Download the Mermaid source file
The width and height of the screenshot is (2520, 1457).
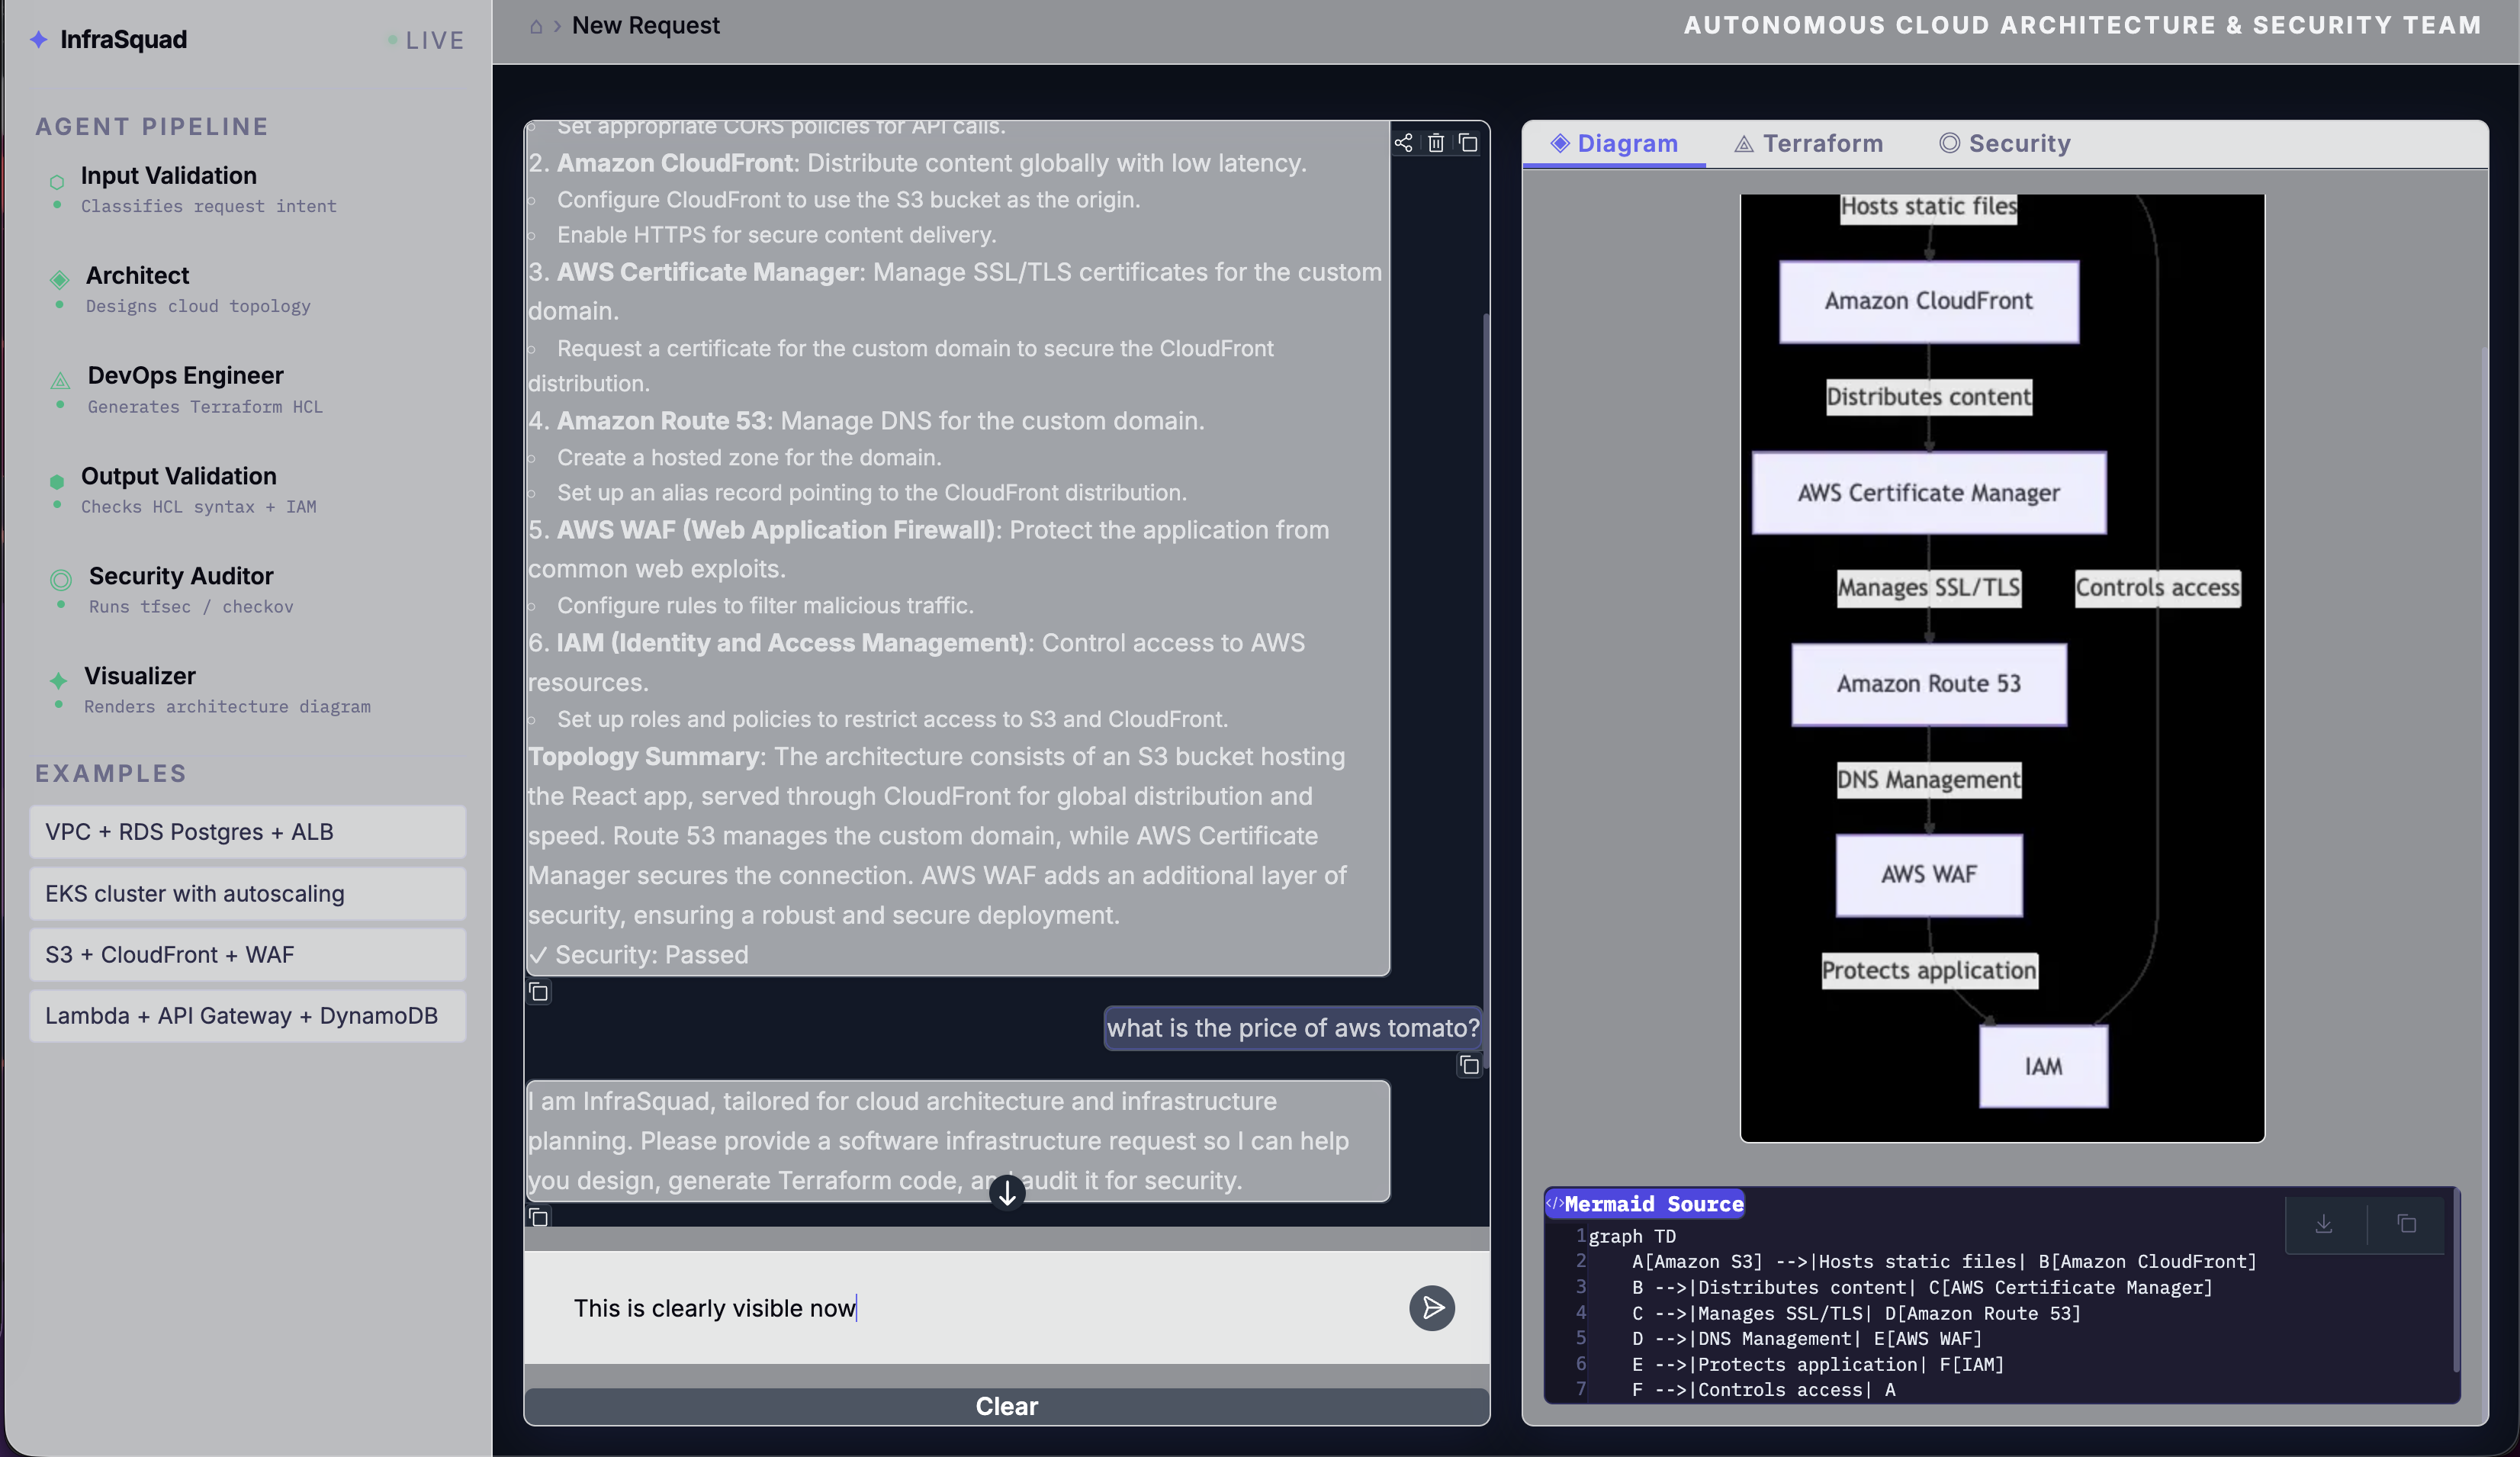(x=2324, y=1224)
